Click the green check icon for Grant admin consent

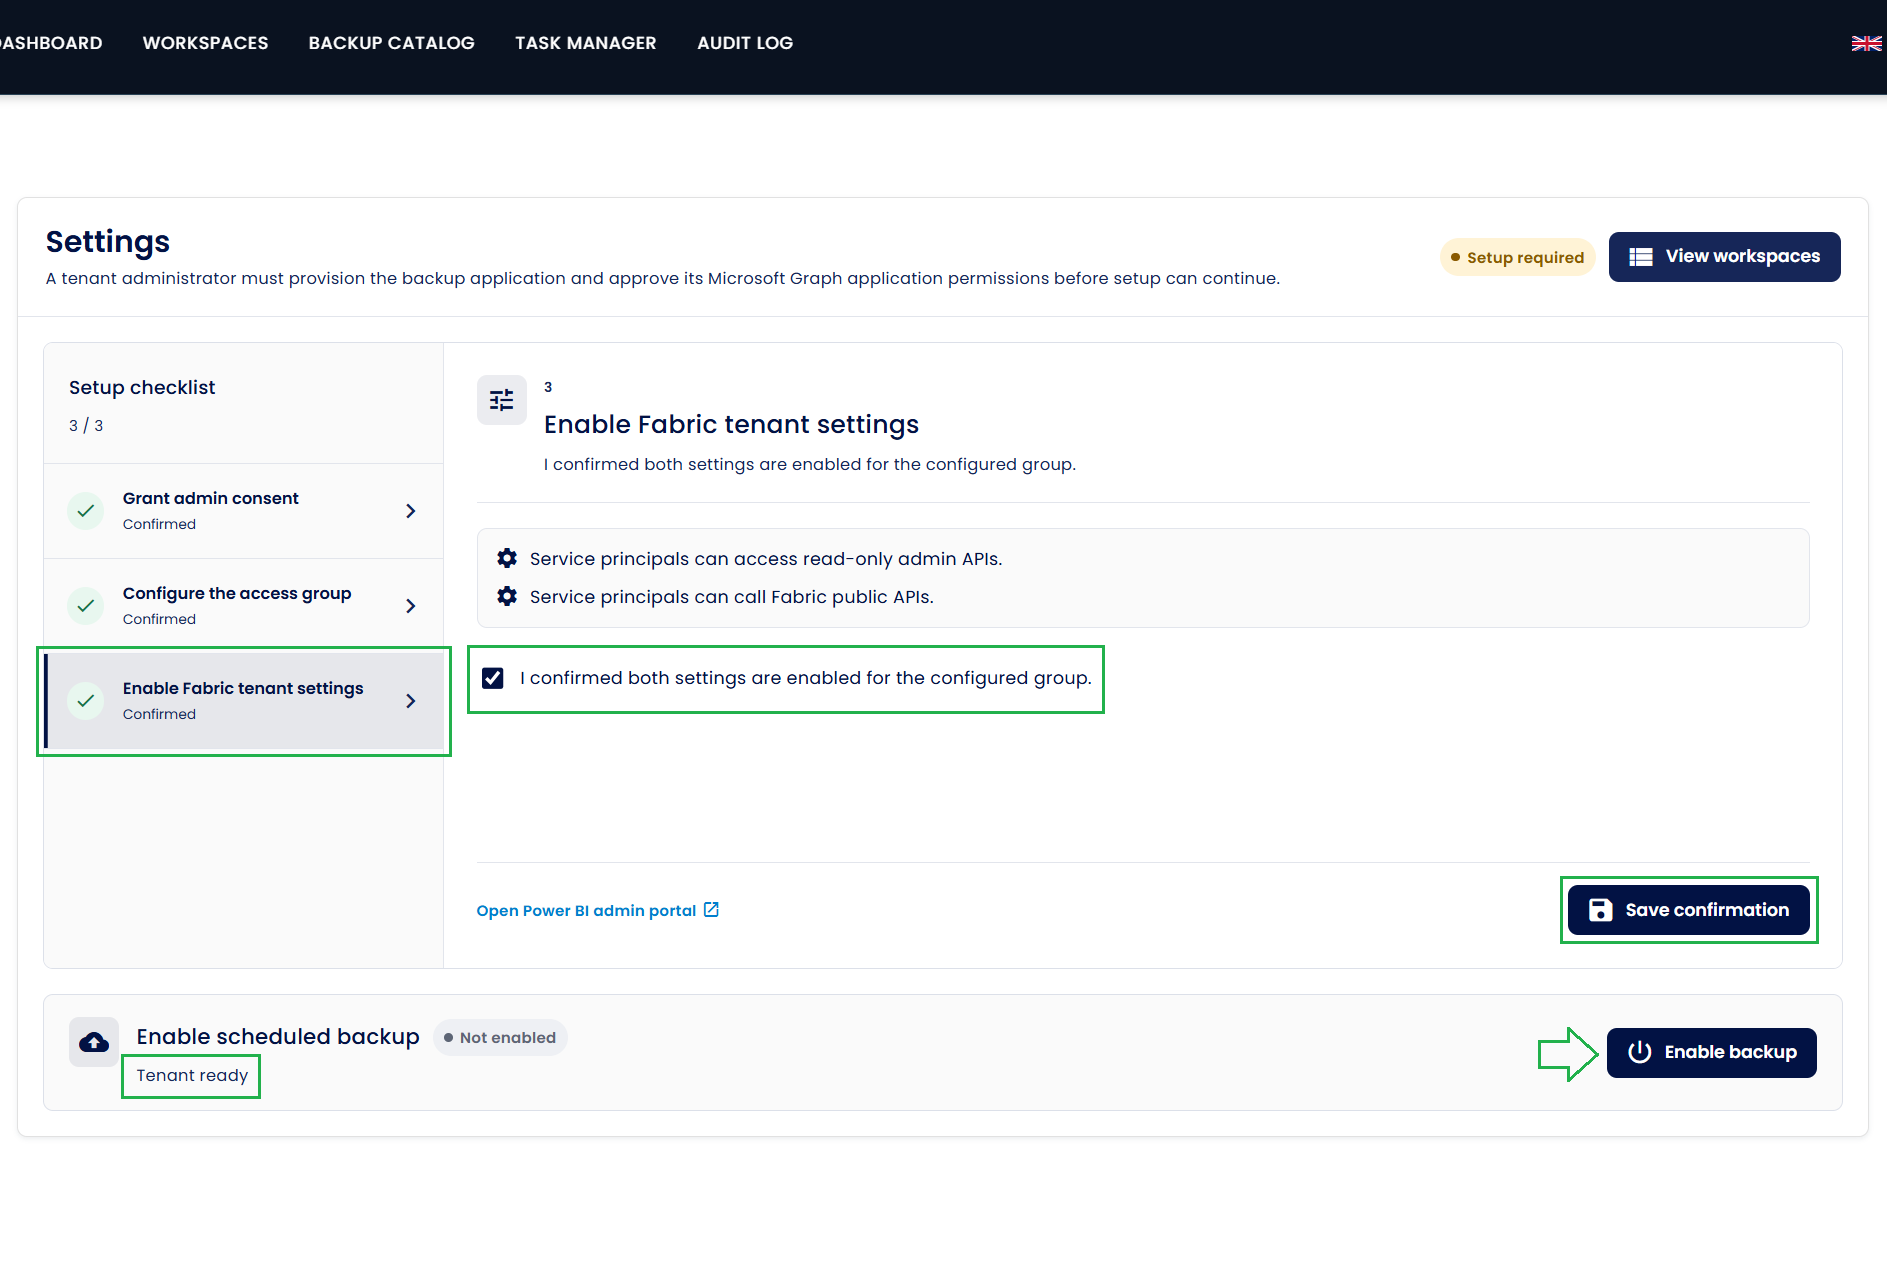[x=86, y=511]
